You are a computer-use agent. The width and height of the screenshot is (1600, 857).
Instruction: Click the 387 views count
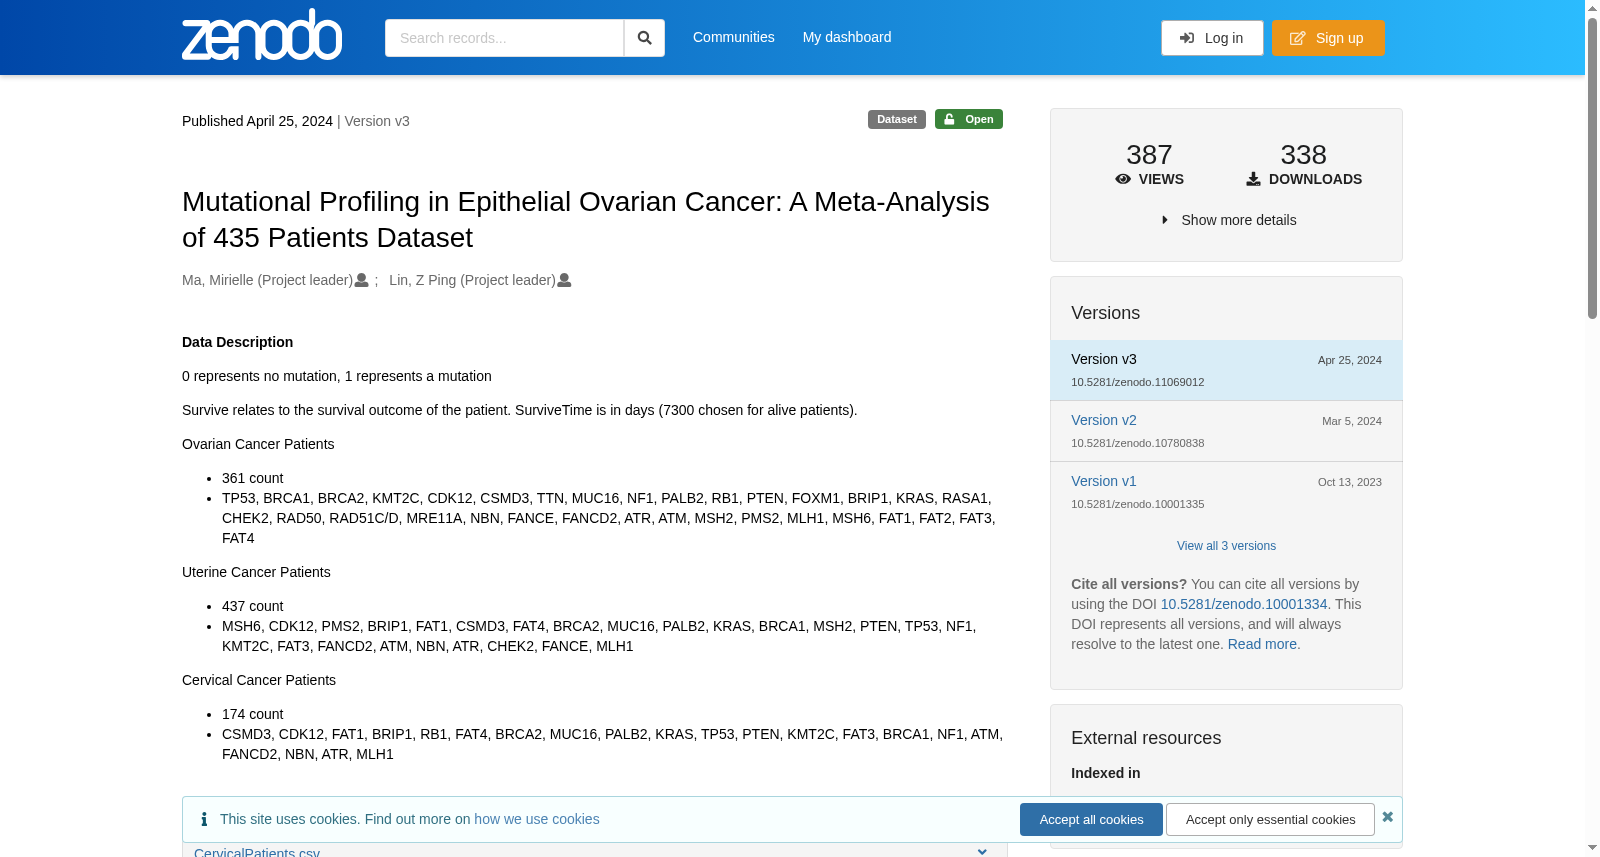tap(1149, 155)
